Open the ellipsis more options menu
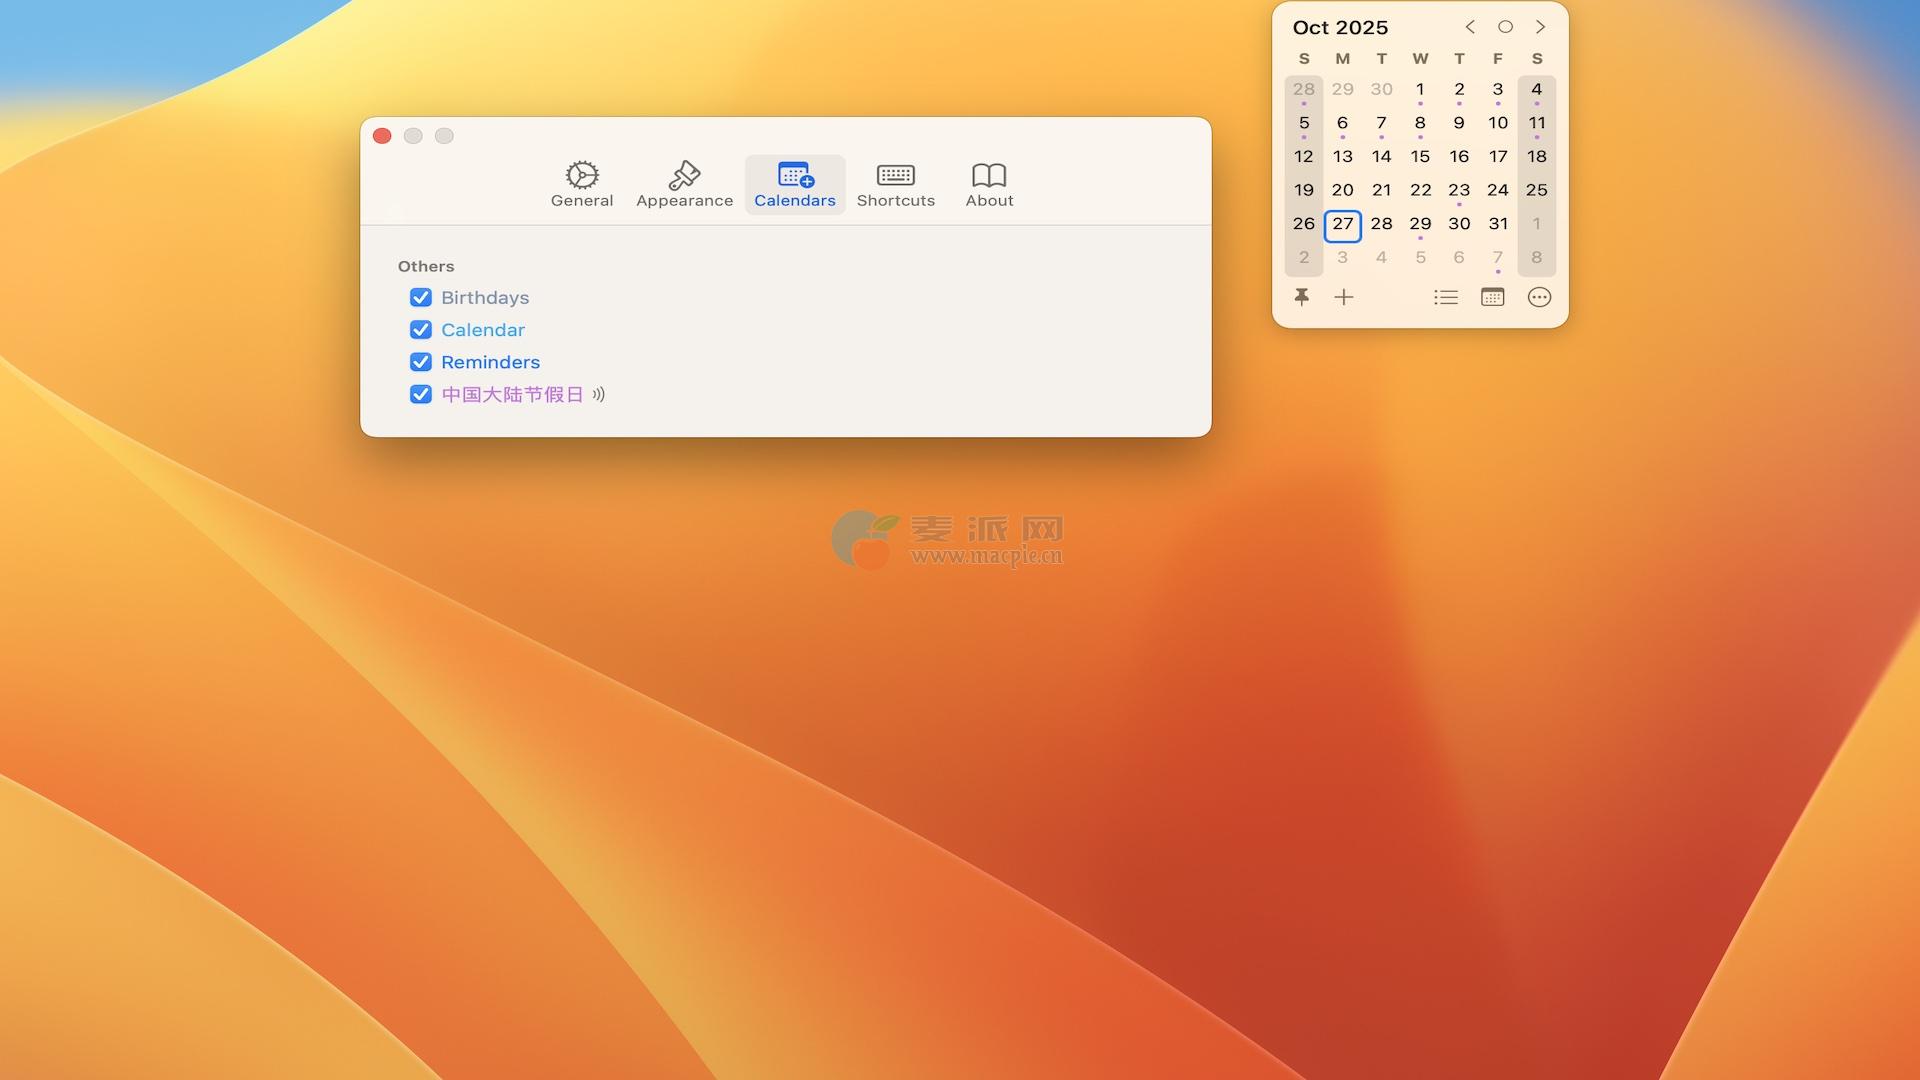This screenshot has width=1920, height=1080. (x=1539, y=297)
